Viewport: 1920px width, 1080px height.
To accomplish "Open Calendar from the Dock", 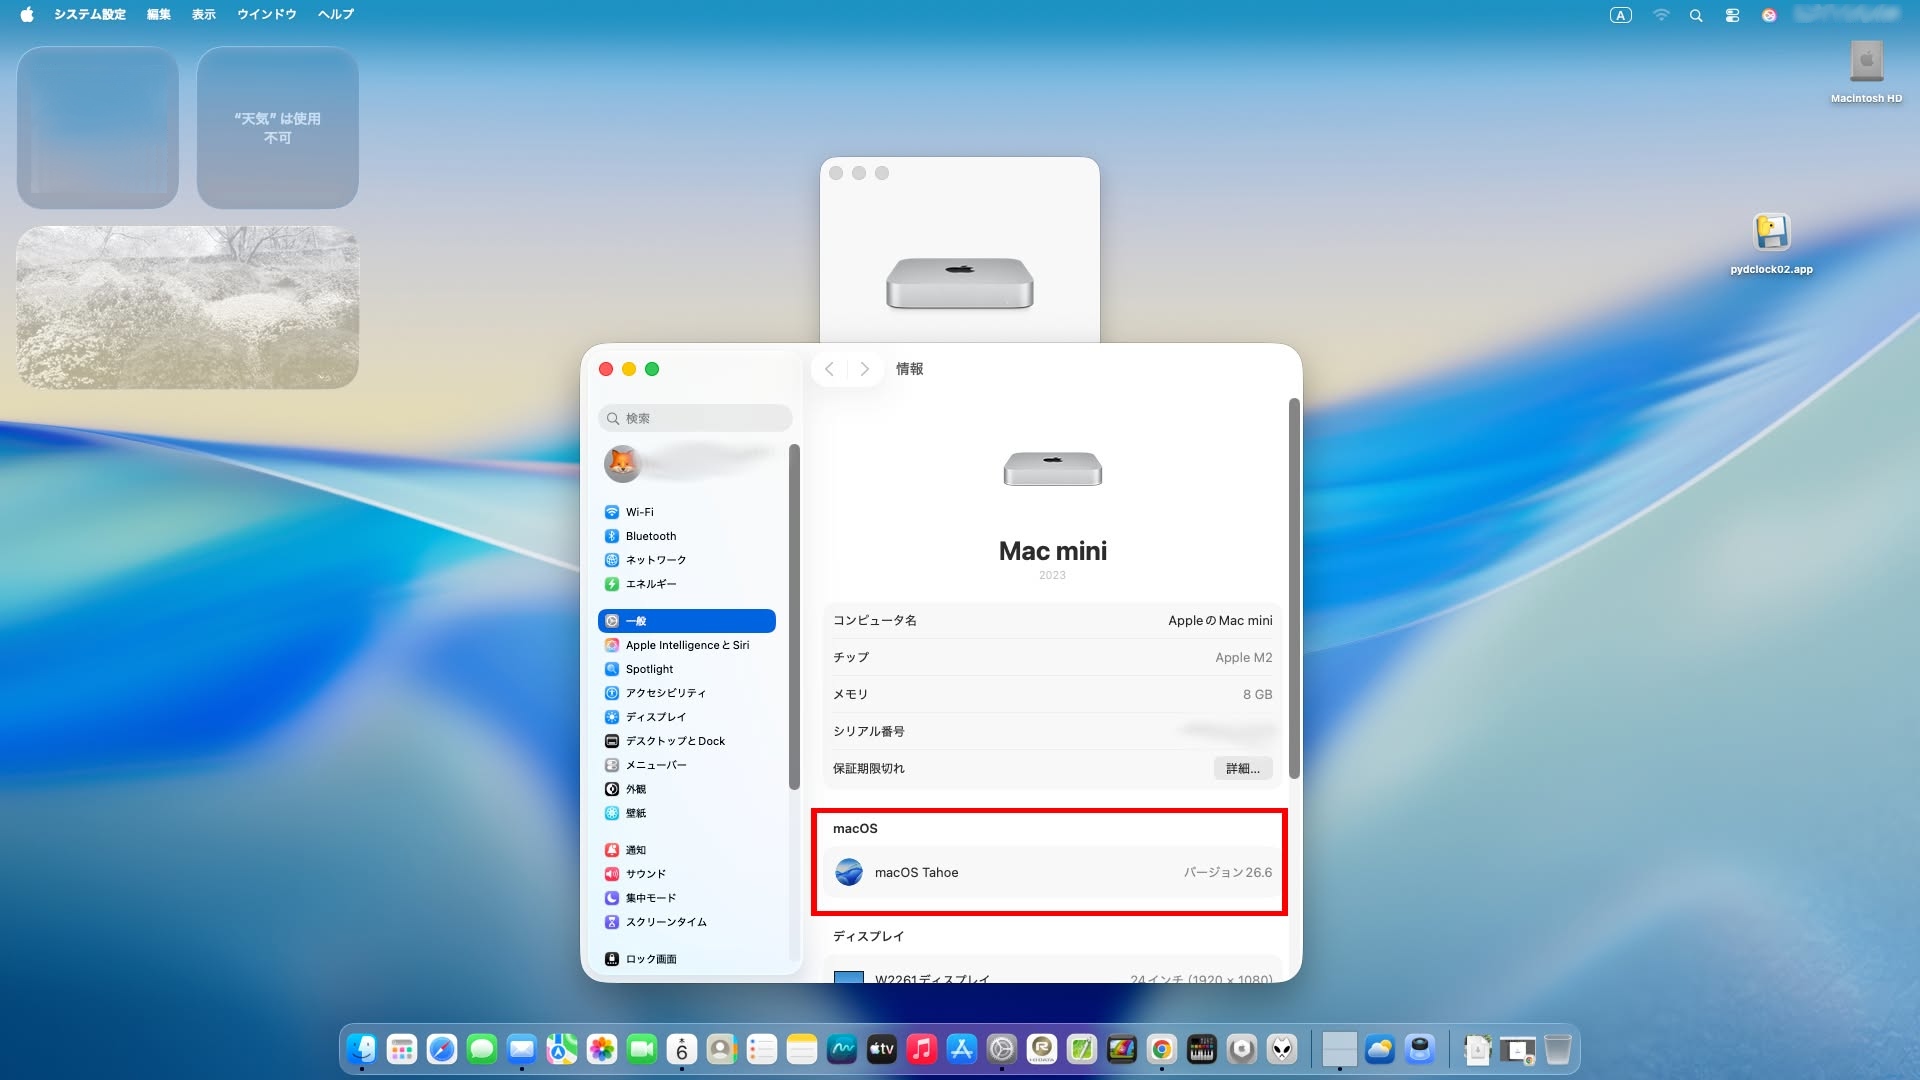I will pos(682,1049).
